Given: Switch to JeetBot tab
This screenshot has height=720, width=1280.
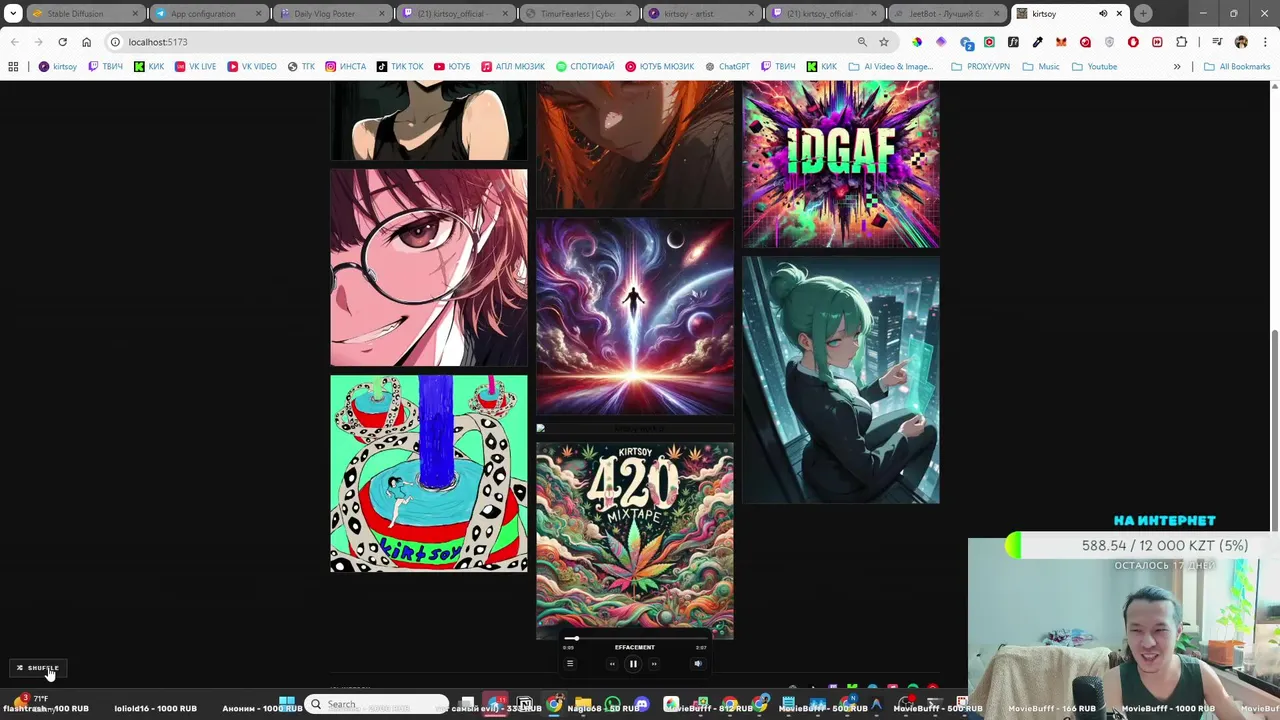Looking at the screenshot, I should 947,14.
